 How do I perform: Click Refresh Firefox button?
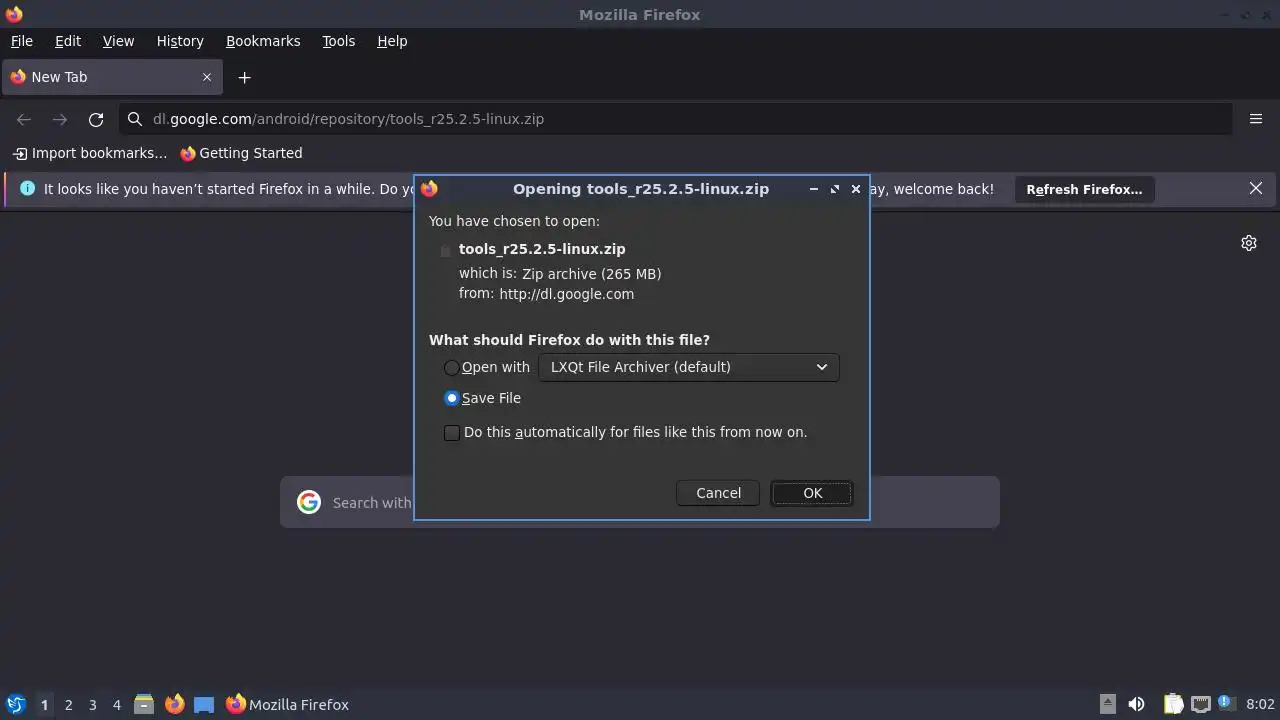point(1084,189)
